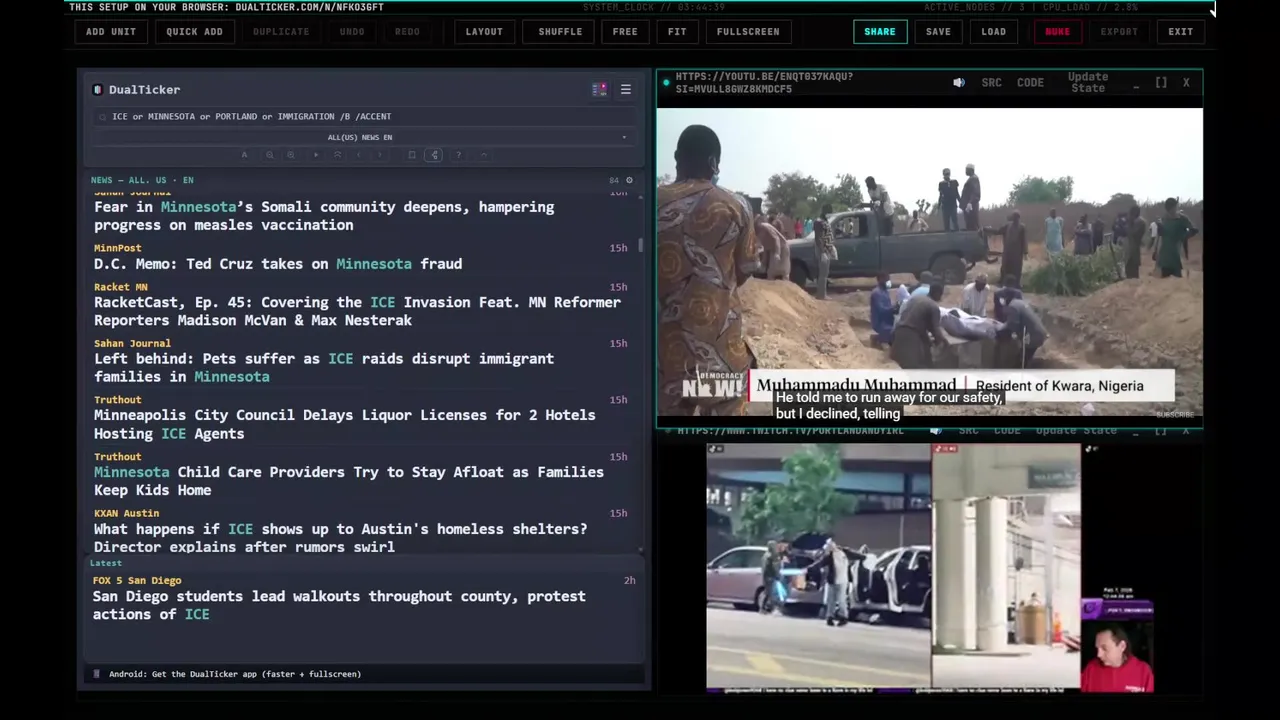Open Minnesota Child Care Providers headline
Image resolution: width=1280 pixels, height=720 pixels.
coord(349,481)
